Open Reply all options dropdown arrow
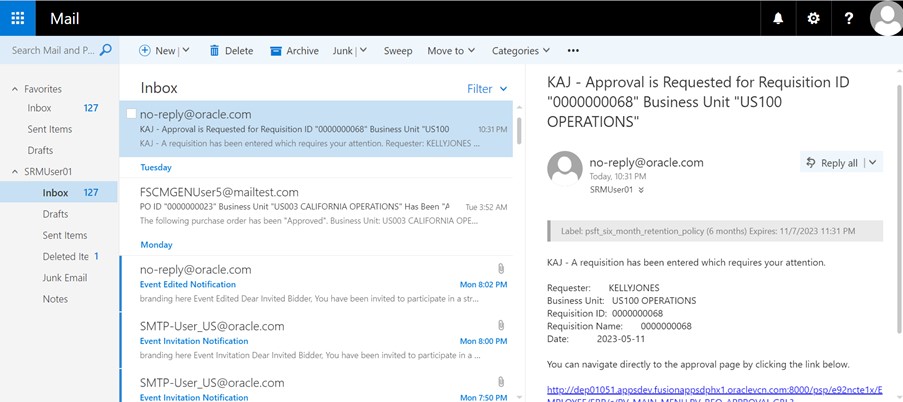This screenshot has height=402, width=903. pos(872,162)
